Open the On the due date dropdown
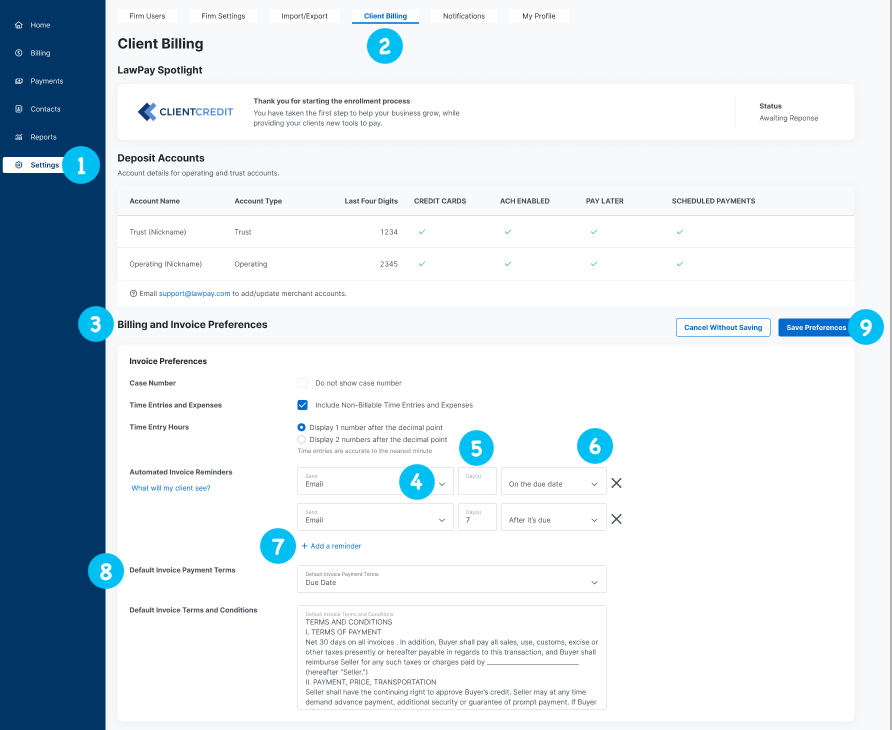Screen dimensions: 892x730 (553, 482)
